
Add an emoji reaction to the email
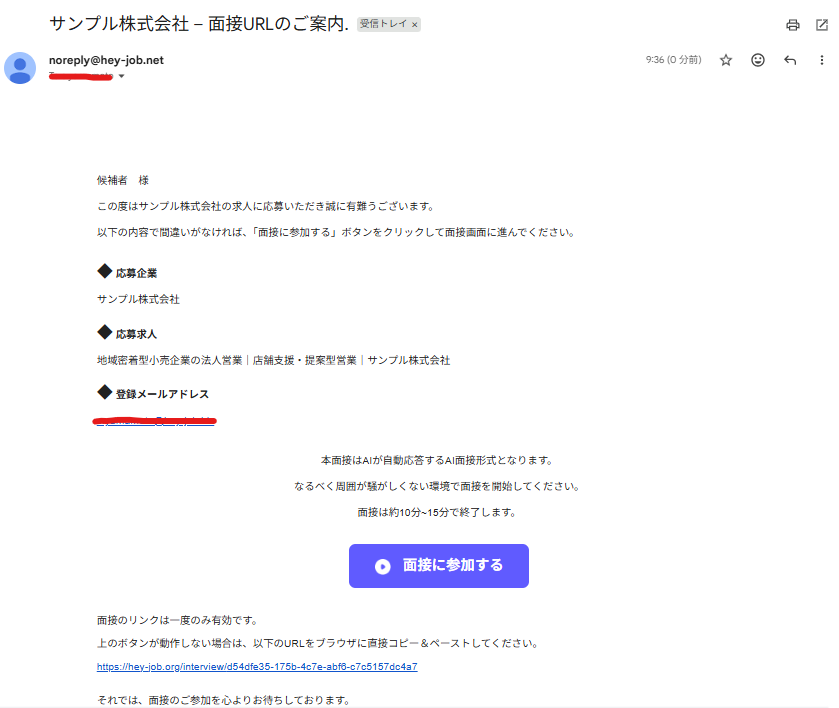coord(758,60)
